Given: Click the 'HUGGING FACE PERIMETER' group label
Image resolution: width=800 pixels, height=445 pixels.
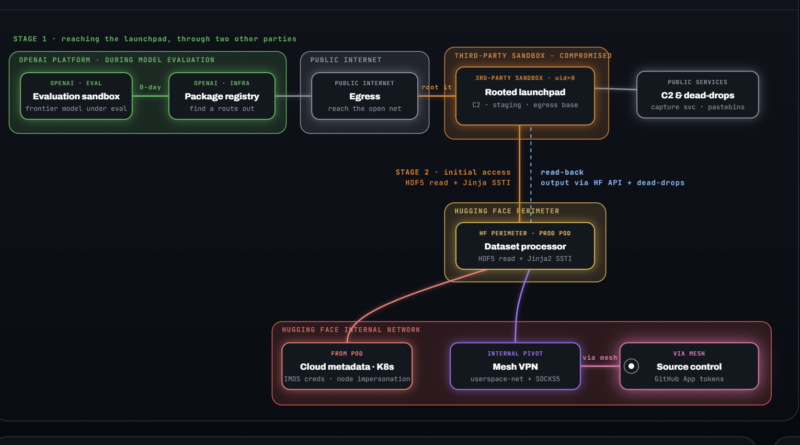Looking at the screenshot, I should coord(507,211).
